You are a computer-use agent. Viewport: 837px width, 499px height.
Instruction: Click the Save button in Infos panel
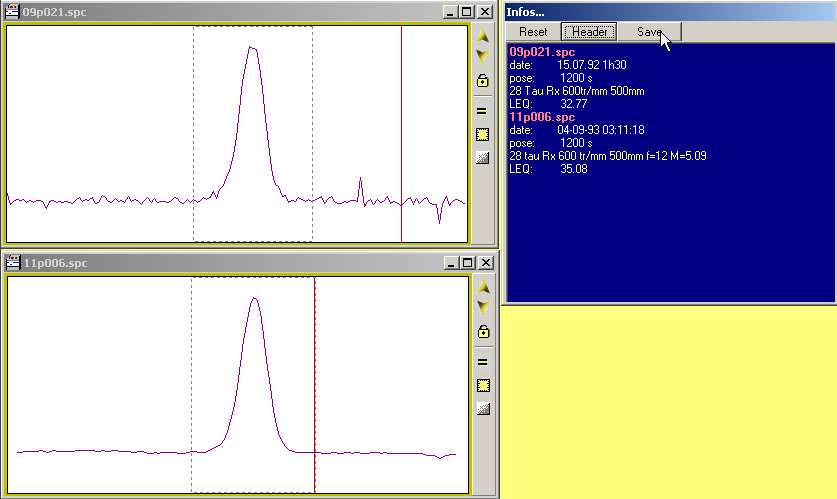tap(650, 32)
